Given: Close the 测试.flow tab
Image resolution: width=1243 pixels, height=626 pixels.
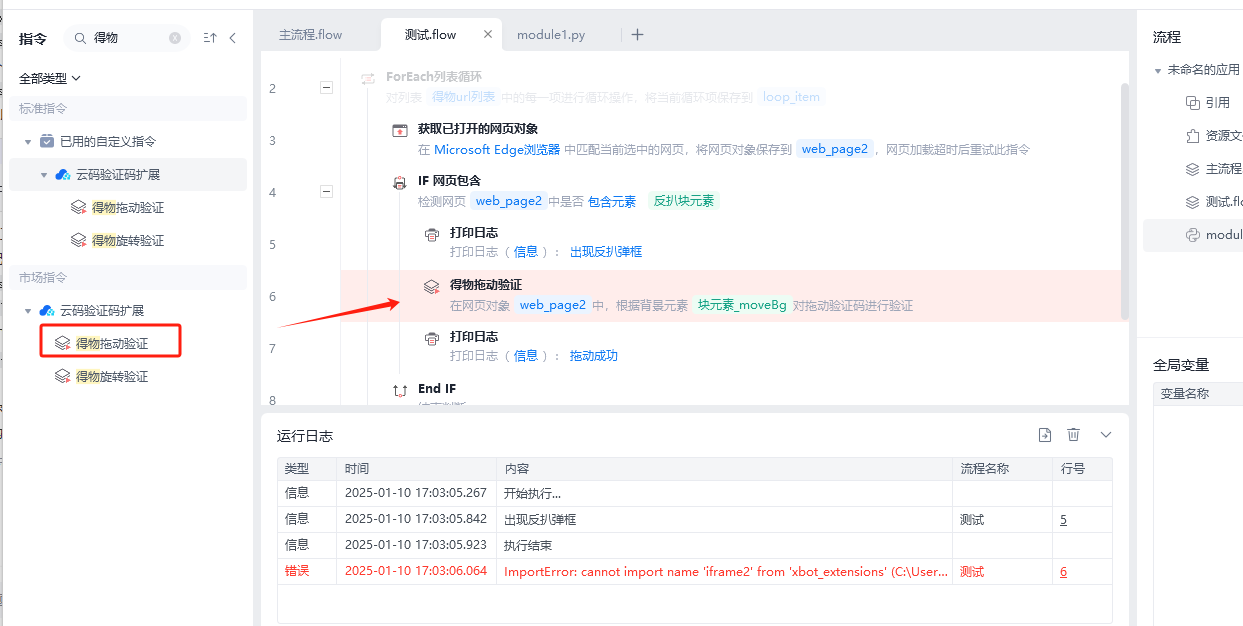Looking at the screenshot, I should [488, 34].
